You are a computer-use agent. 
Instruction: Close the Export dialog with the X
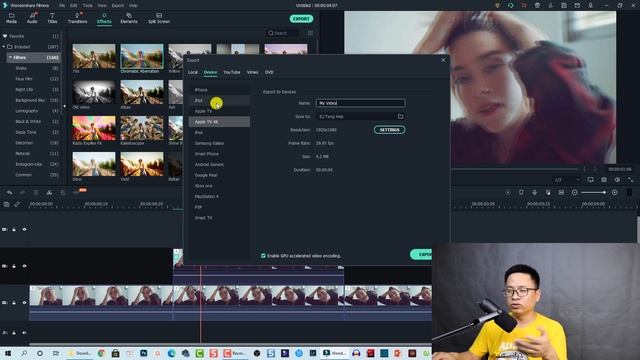pos(443,60)
